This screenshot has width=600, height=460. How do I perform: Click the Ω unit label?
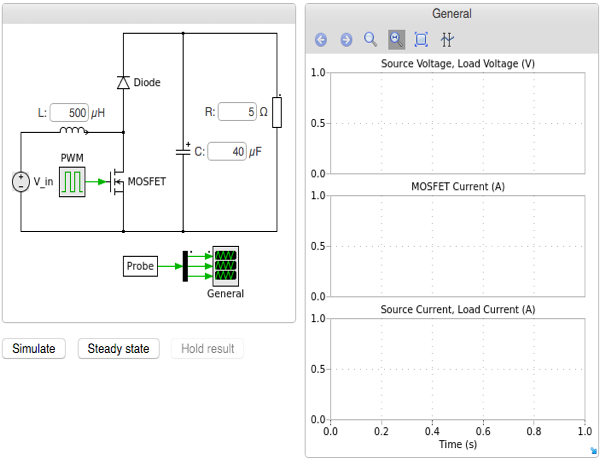coord(263,112)
